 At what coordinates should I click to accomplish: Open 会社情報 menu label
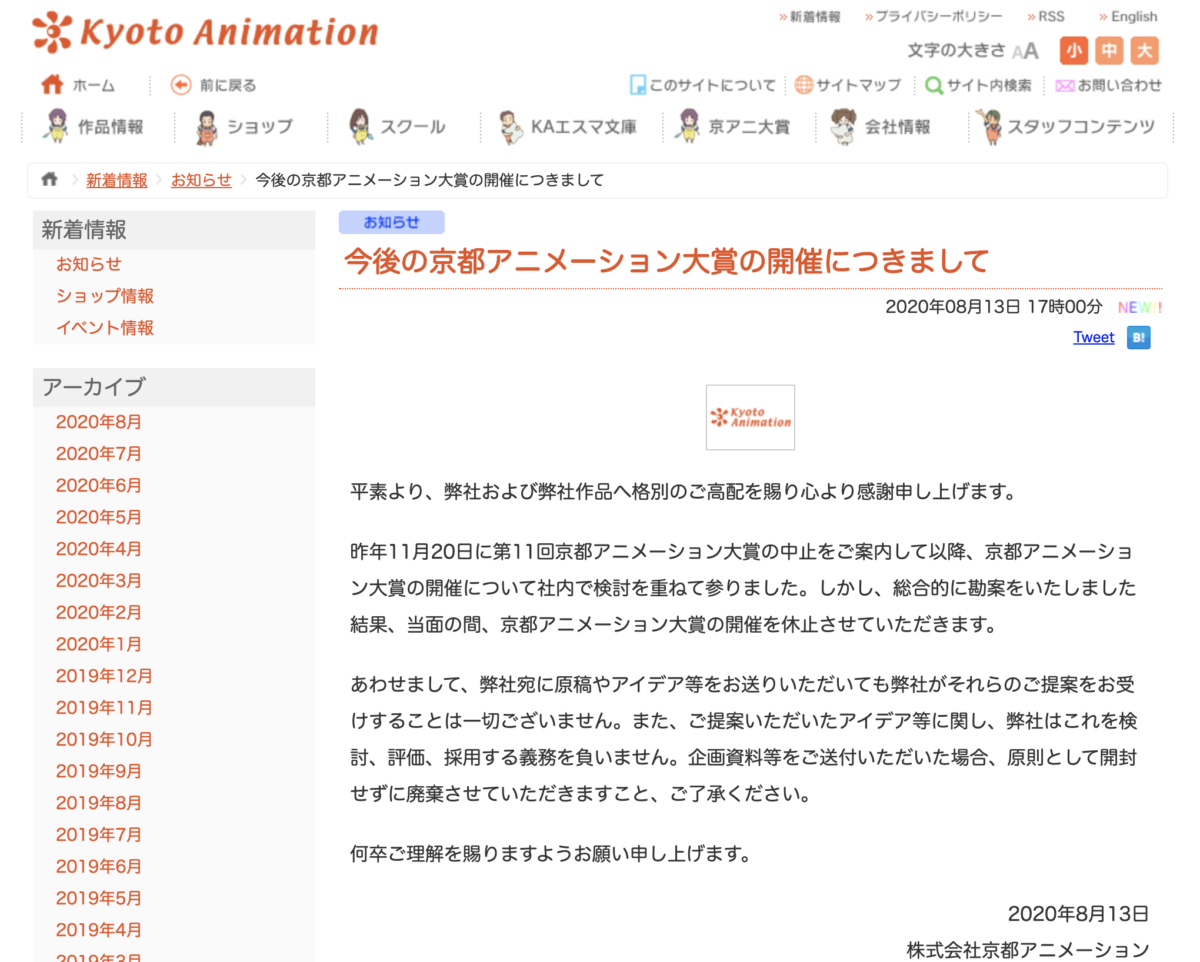click(897, 127)
